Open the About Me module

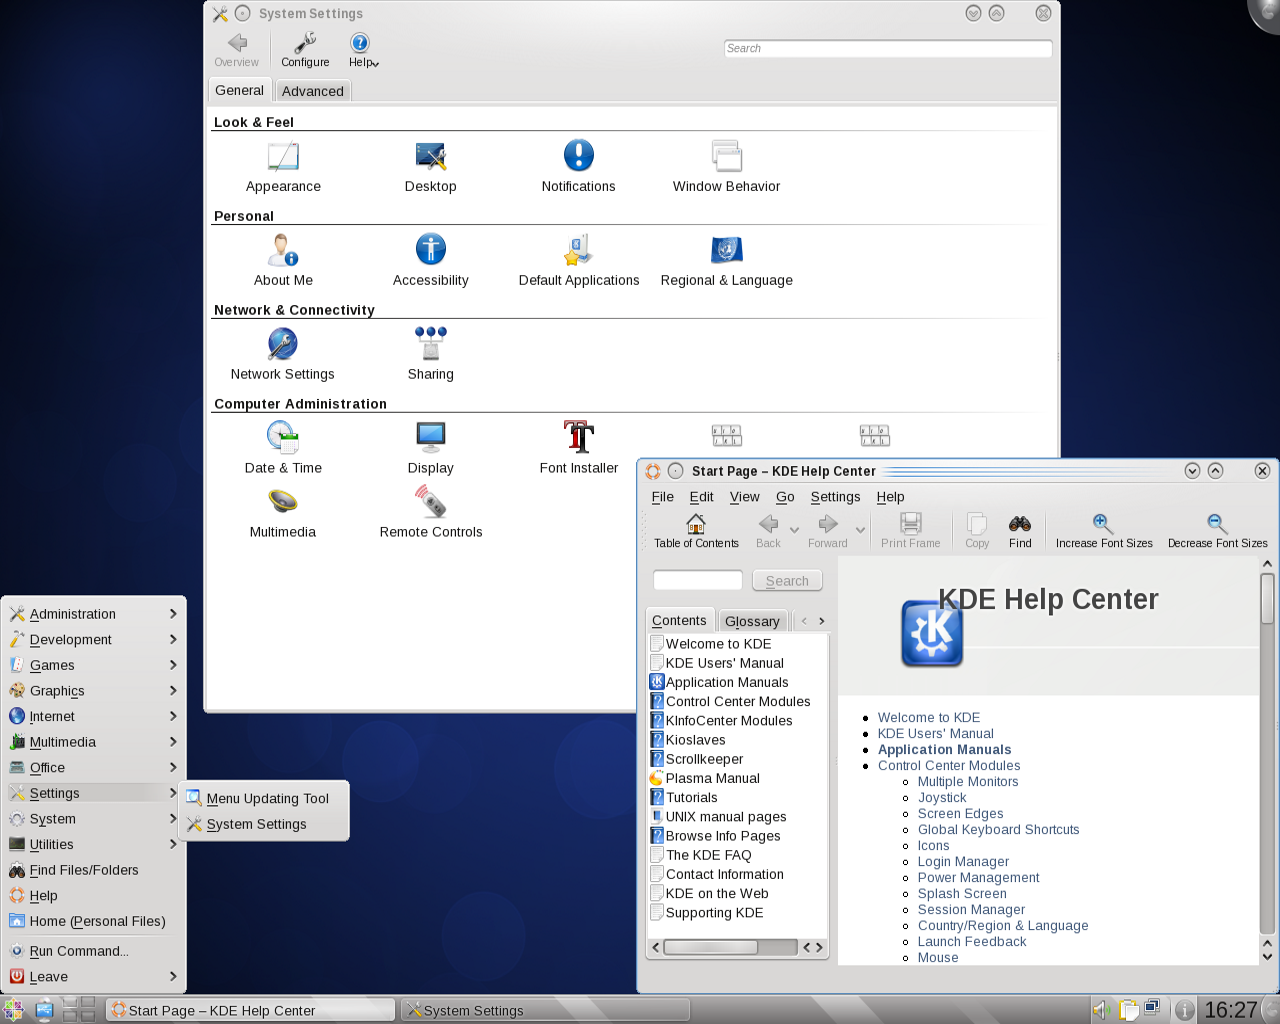point(283,261)
